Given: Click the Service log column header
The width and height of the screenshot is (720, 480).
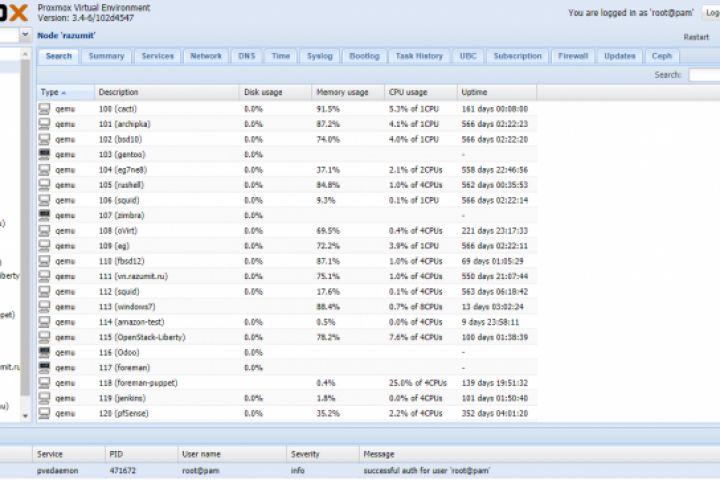Looking at the screenshot, I should coord(69,454).
